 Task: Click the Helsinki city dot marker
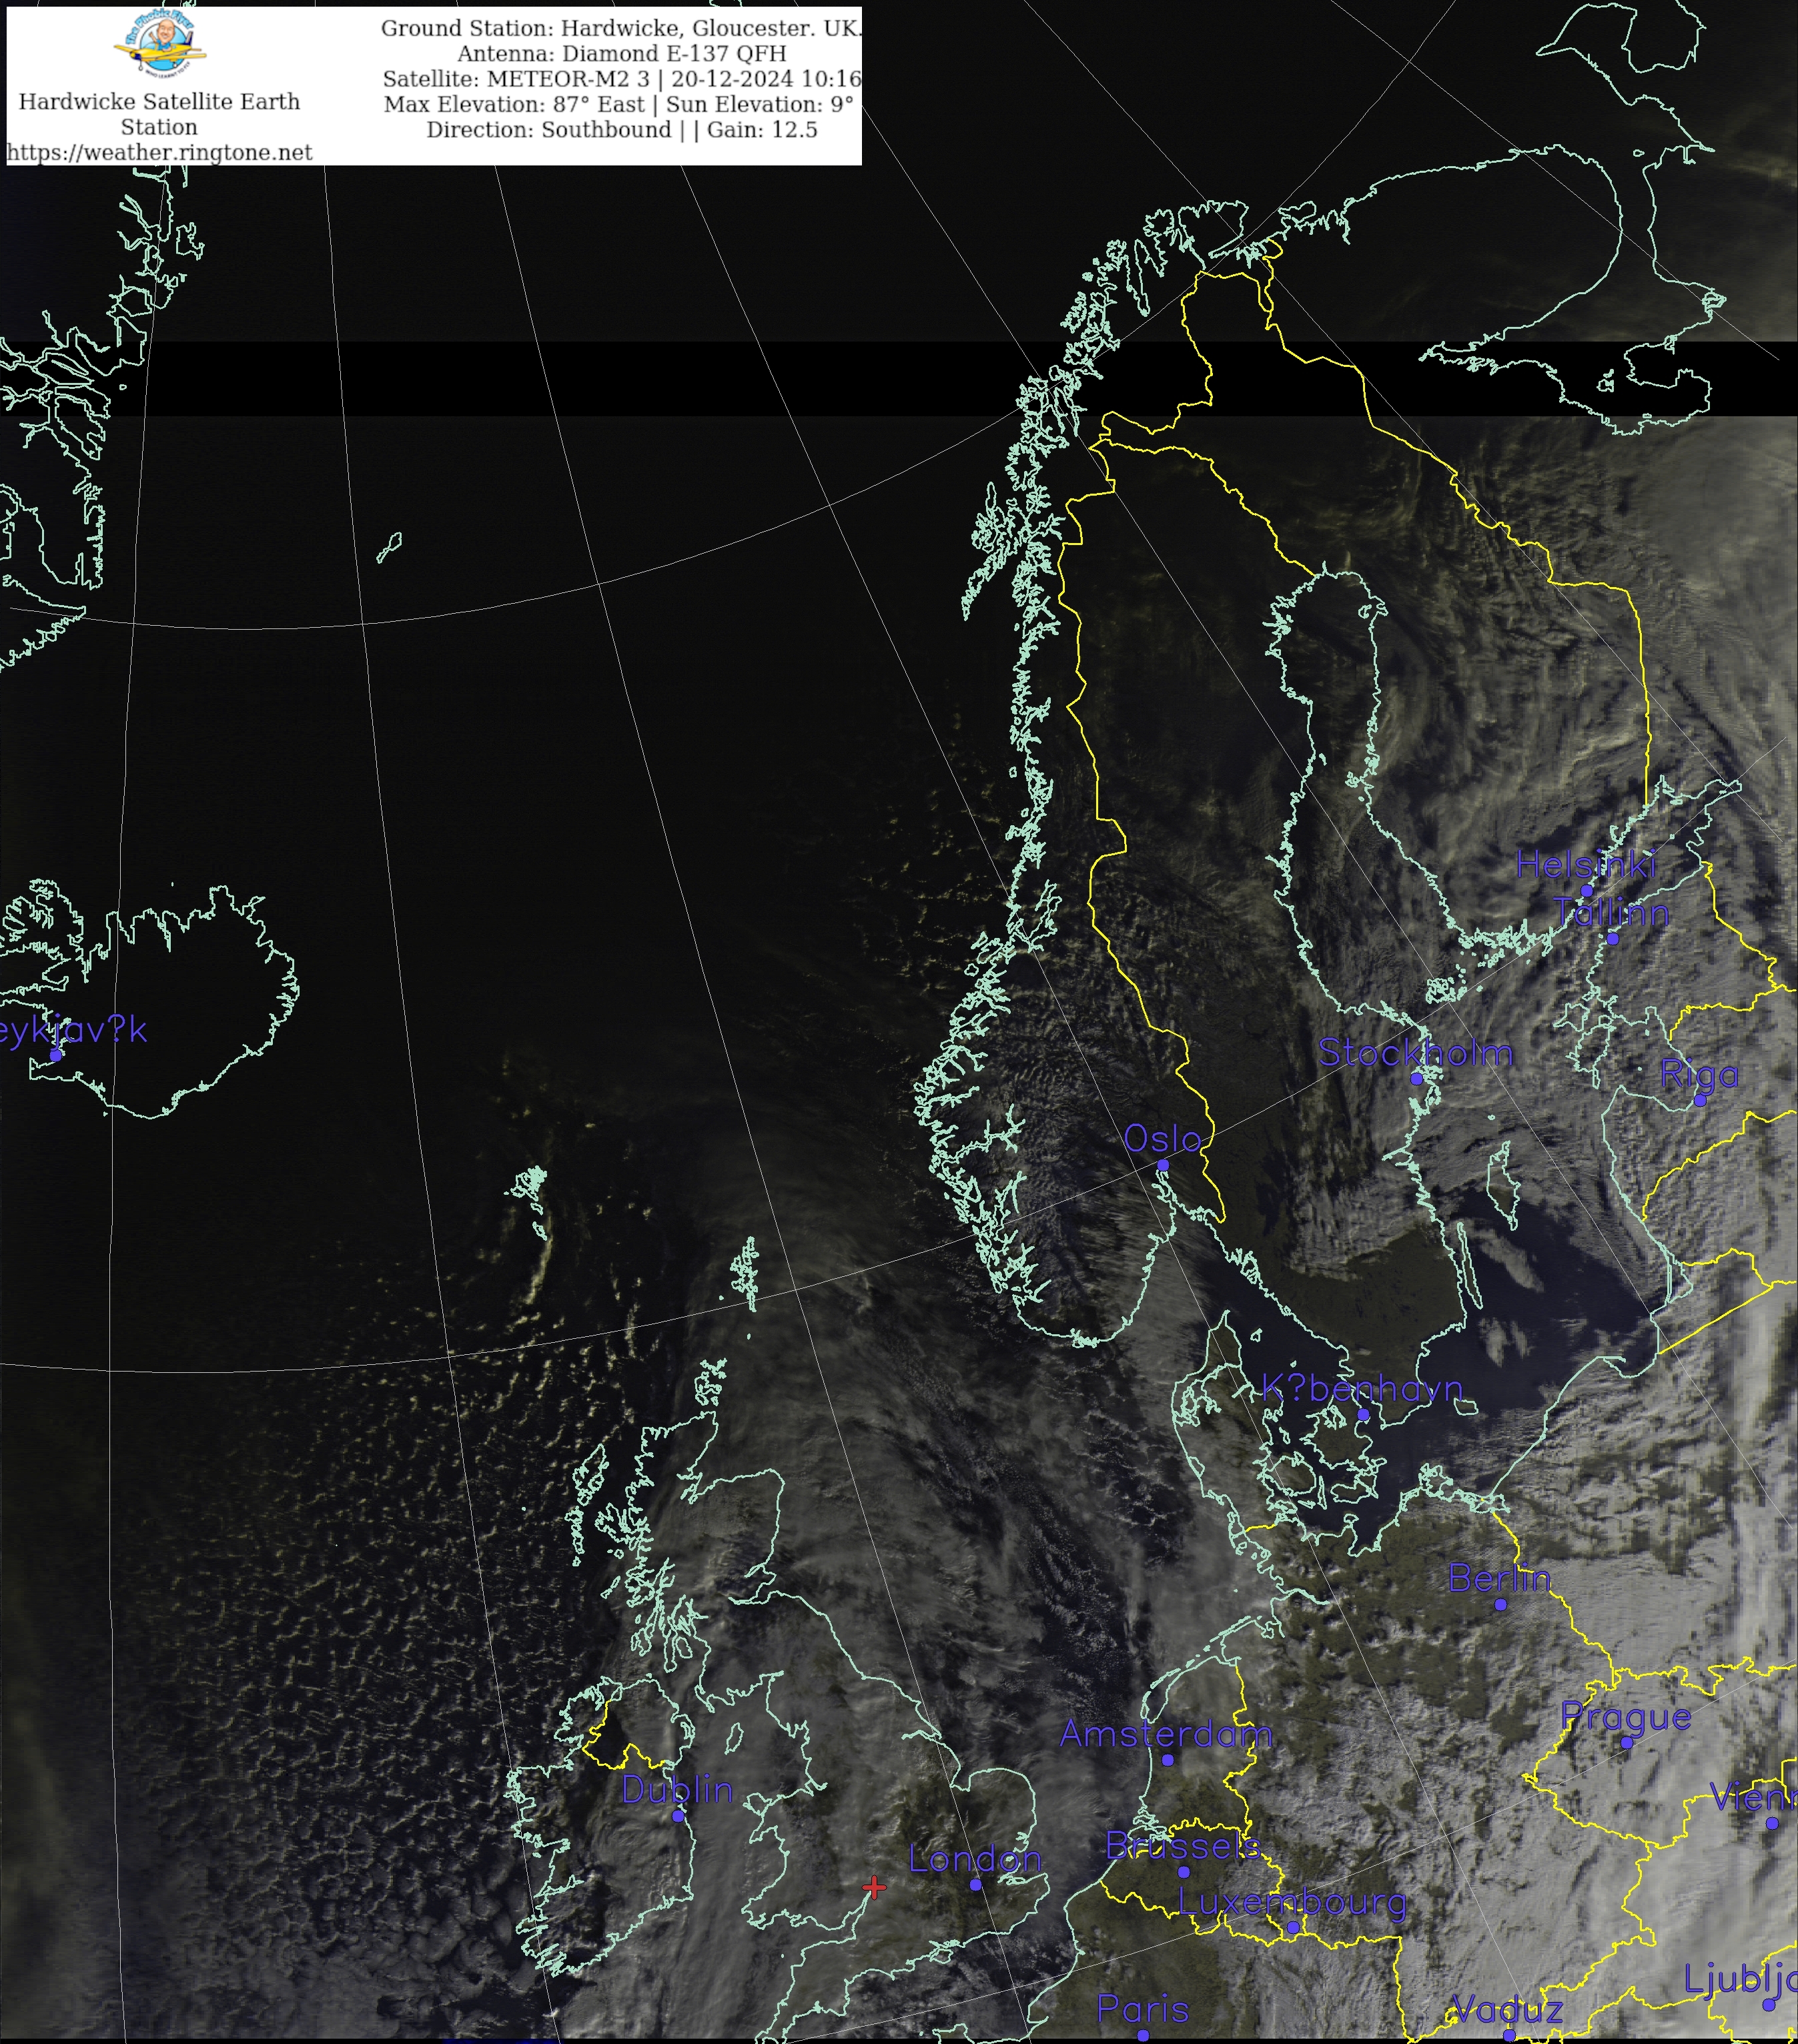pyautogui.click(x=1586, y=890)
